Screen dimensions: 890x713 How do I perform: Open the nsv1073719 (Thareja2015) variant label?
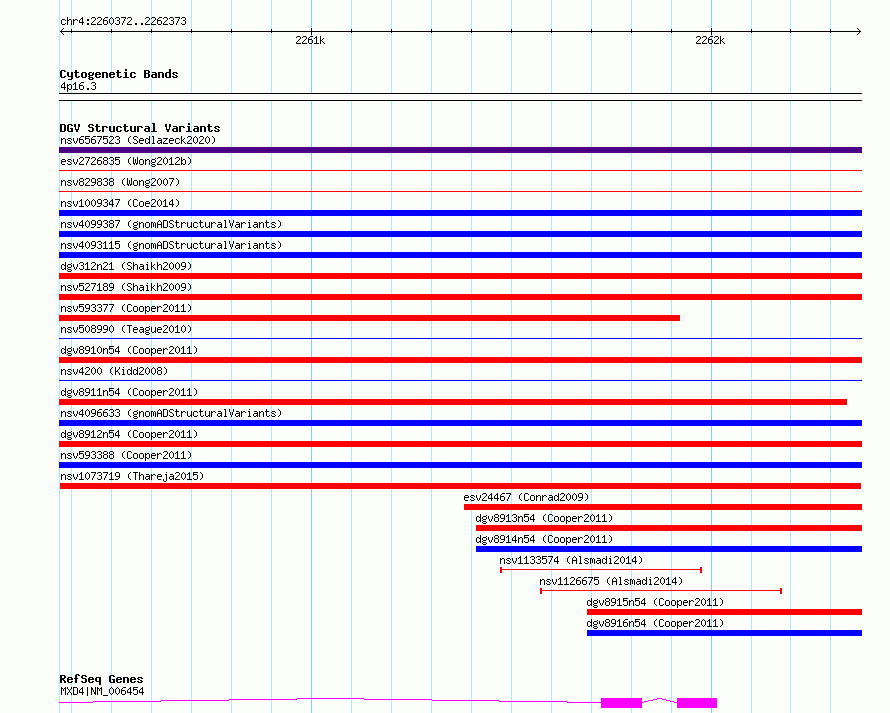coord(131,476)
